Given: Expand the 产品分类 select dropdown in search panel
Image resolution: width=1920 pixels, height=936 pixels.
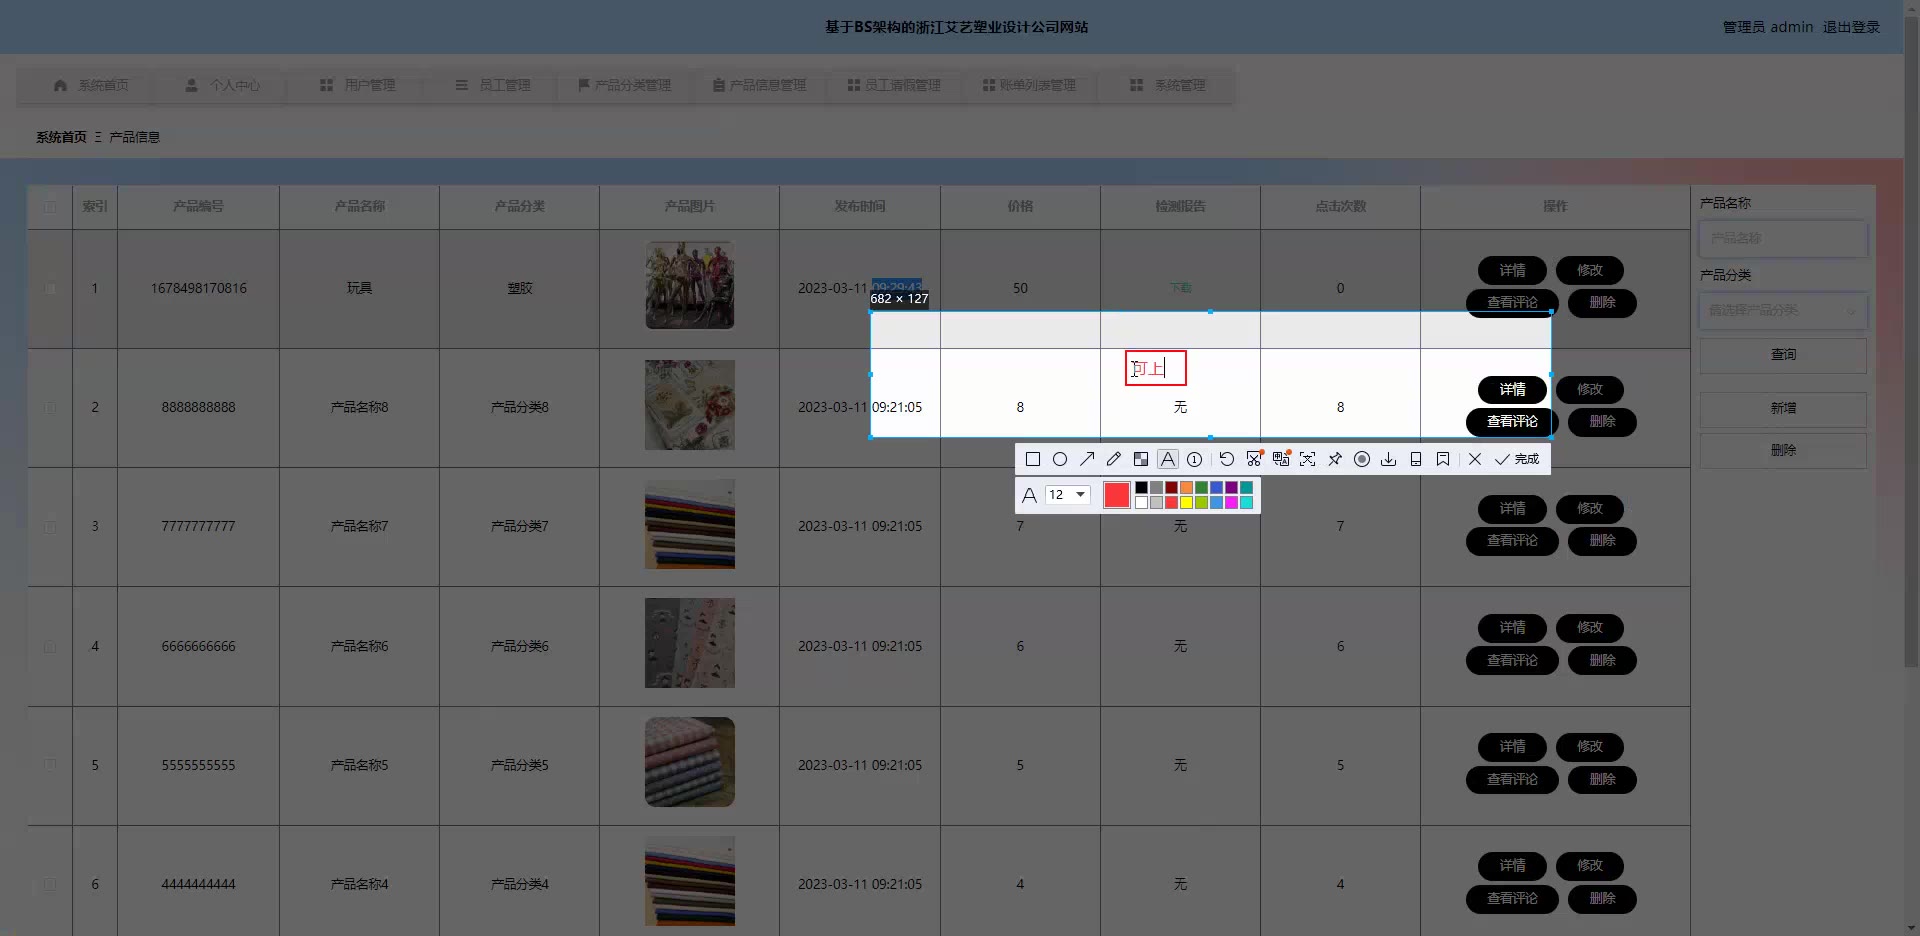Looking at the screenshot, I should [x=1783, y=311].
